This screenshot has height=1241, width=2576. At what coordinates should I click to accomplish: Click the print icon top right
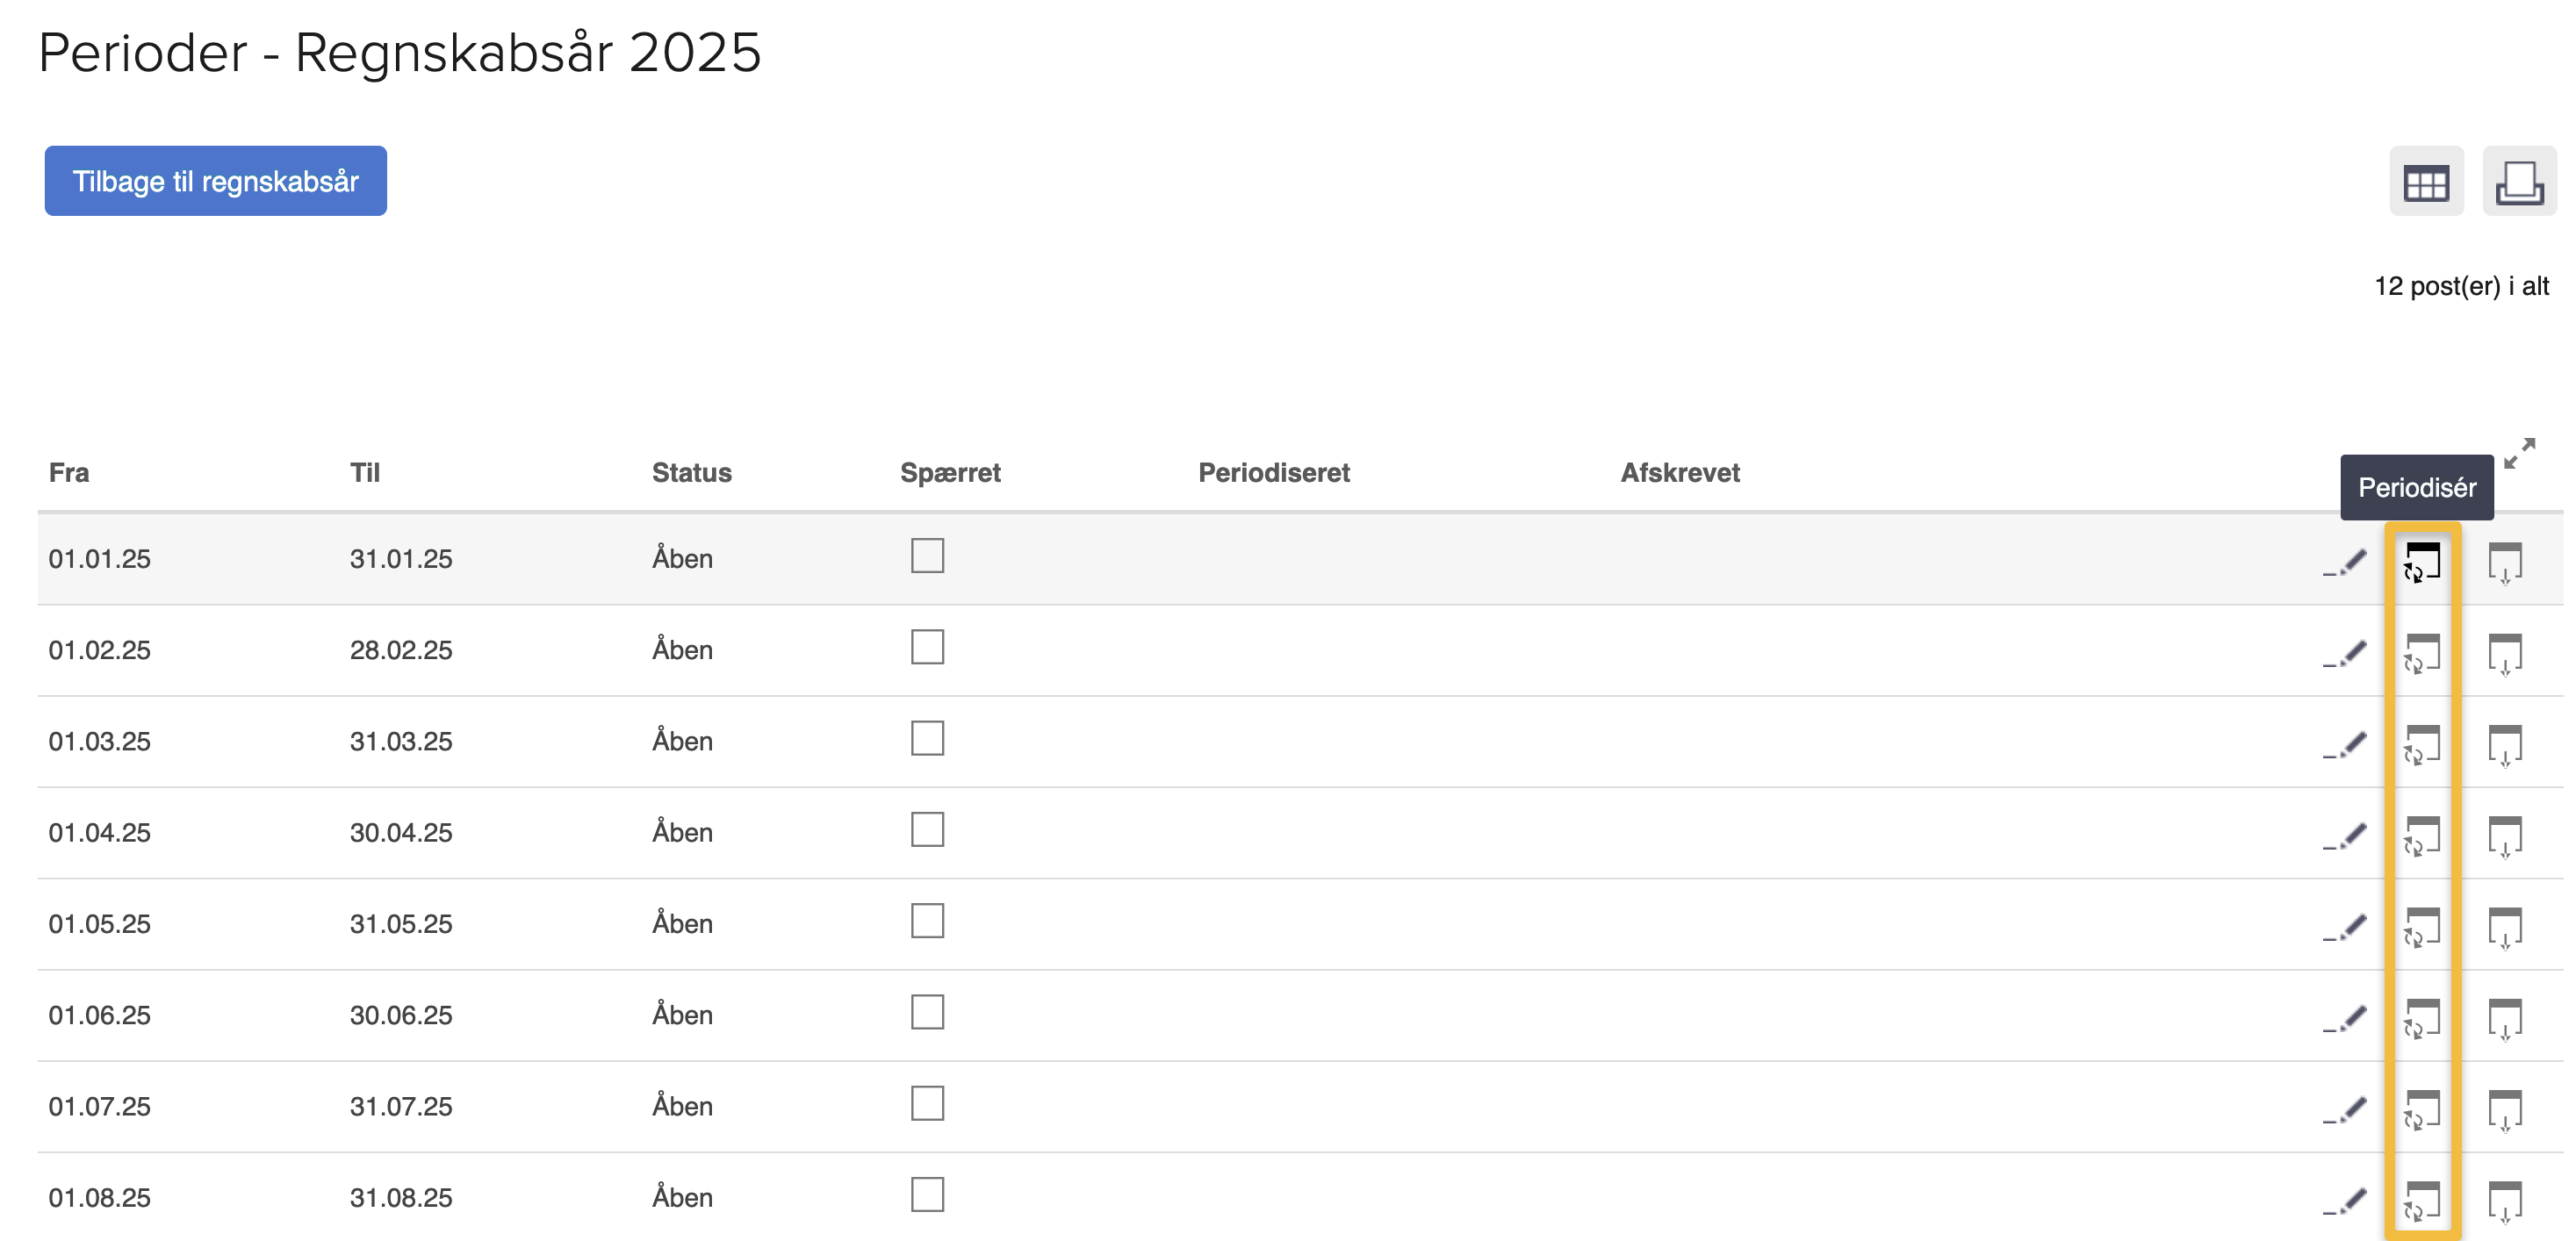tap(2519, 182)
